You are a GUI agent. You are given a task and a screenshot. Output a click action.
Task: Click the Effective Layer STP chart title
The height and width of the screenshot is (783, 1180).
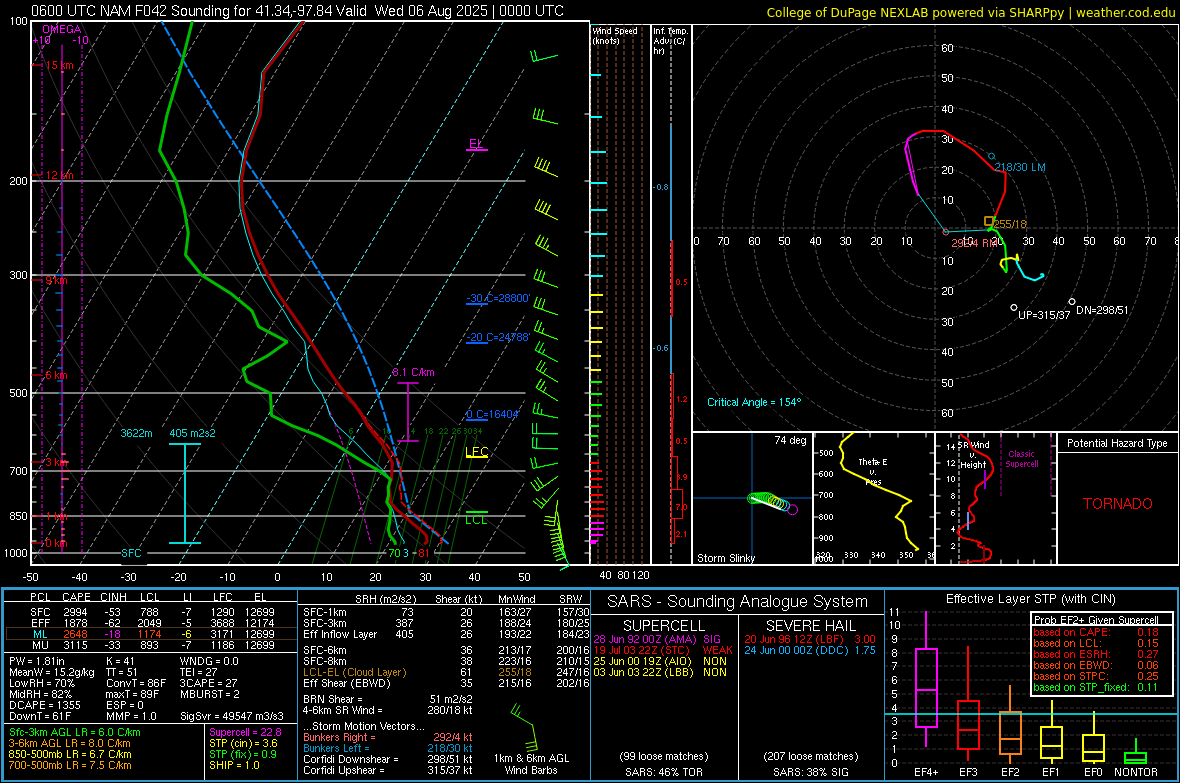pyautogui.click(x=1030, y=599)
